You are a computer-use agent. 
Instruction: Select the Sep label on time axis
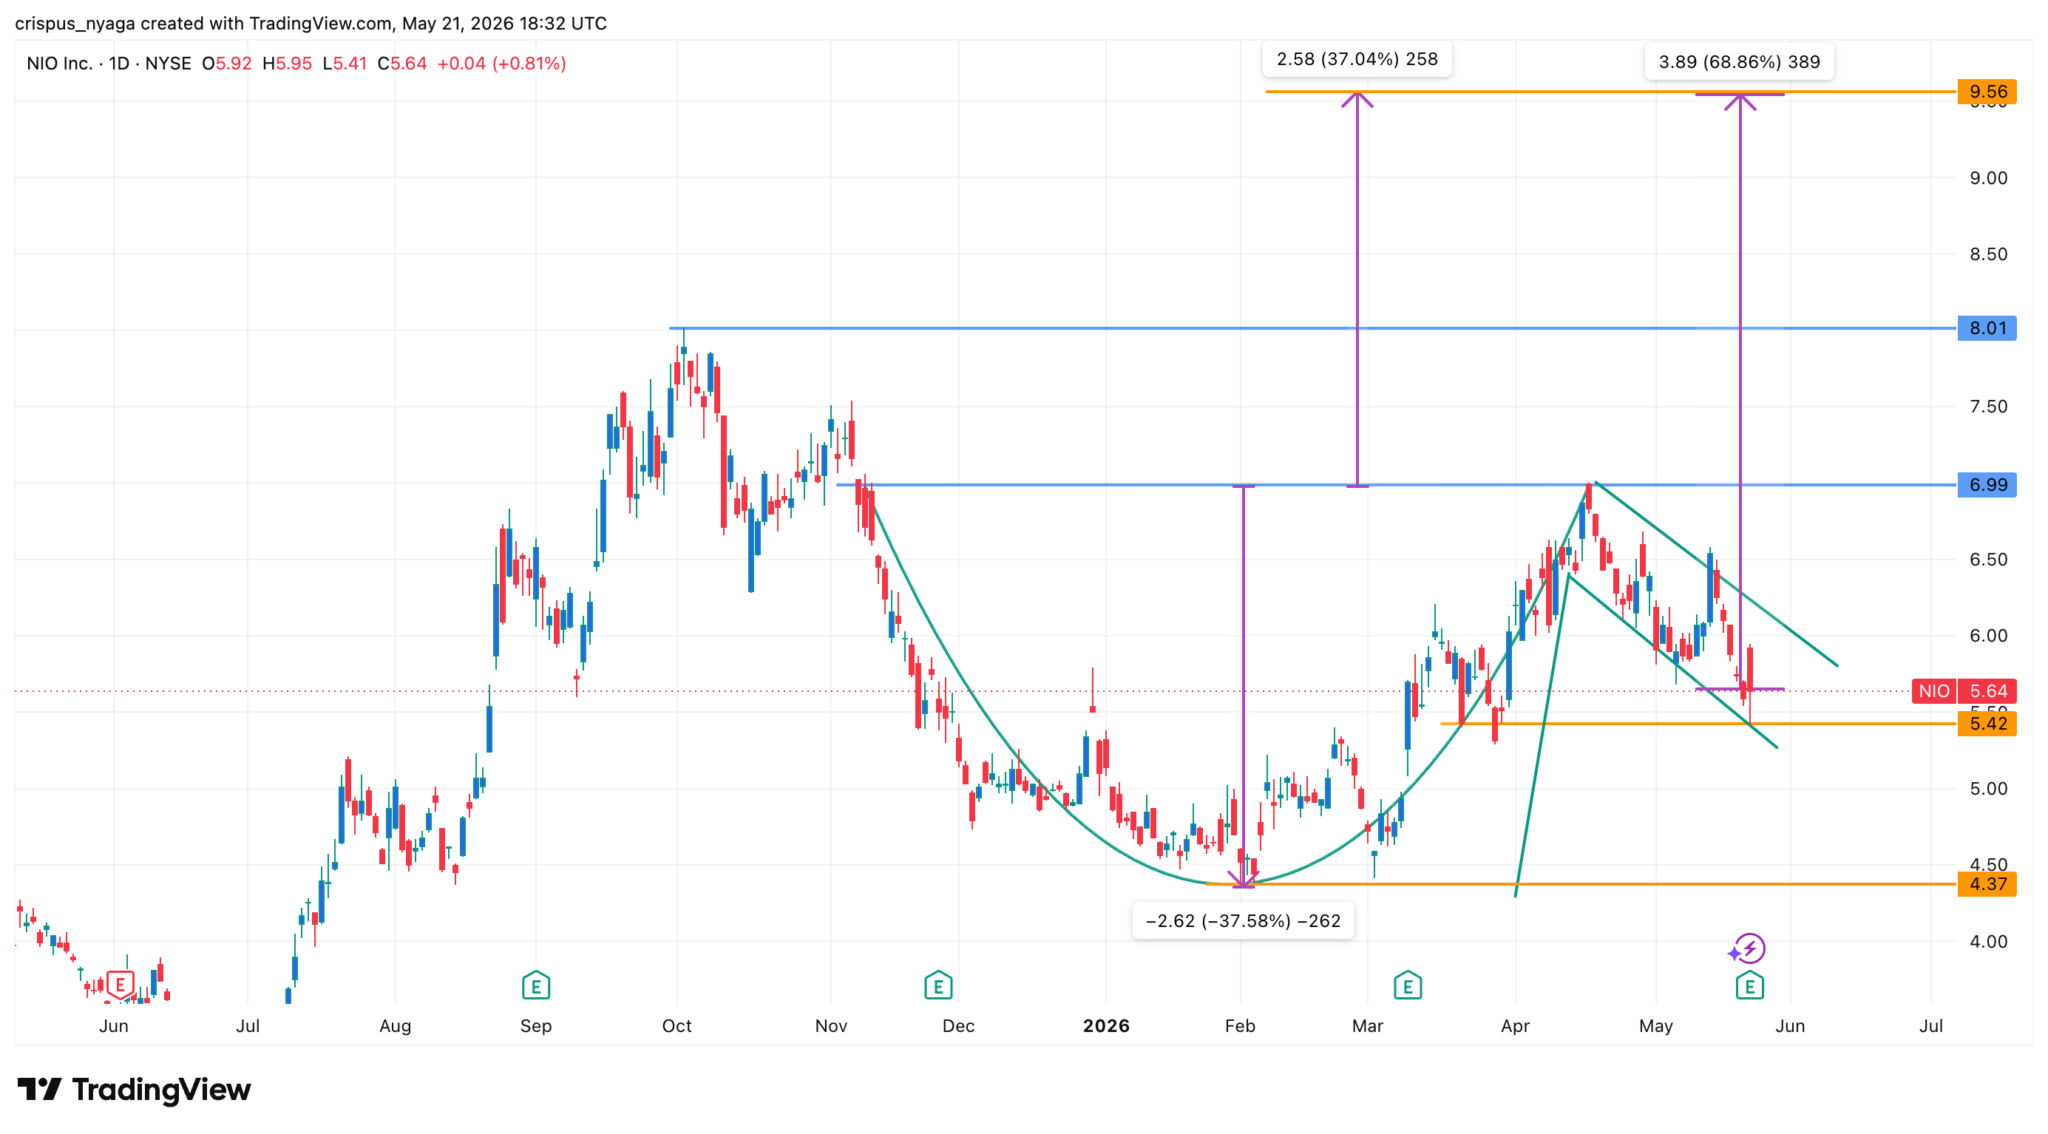pyautogui.click(x=536, y=1026)
